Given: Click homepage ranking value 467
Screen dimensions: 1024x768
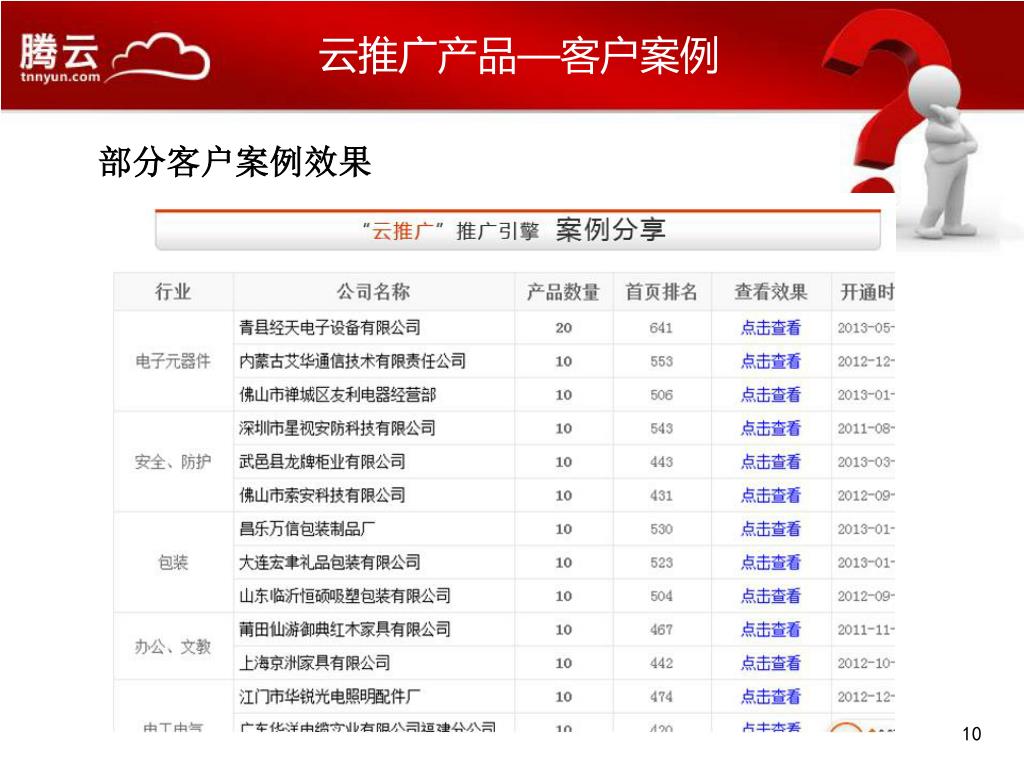Looking at the screenshot, I should coord(661,630).
